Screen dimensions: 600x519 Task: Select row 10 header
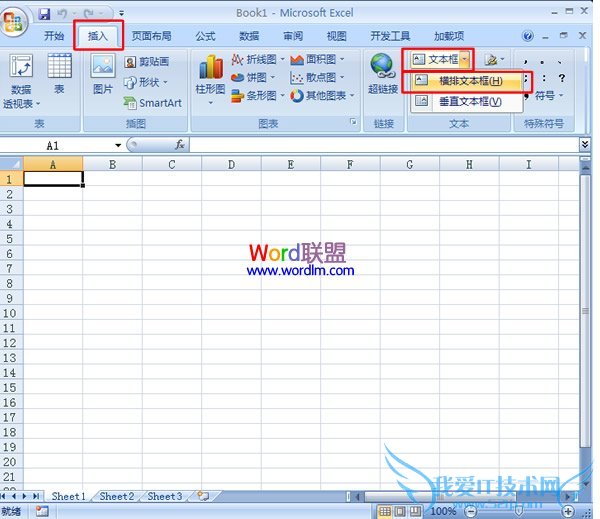(10, 313)
